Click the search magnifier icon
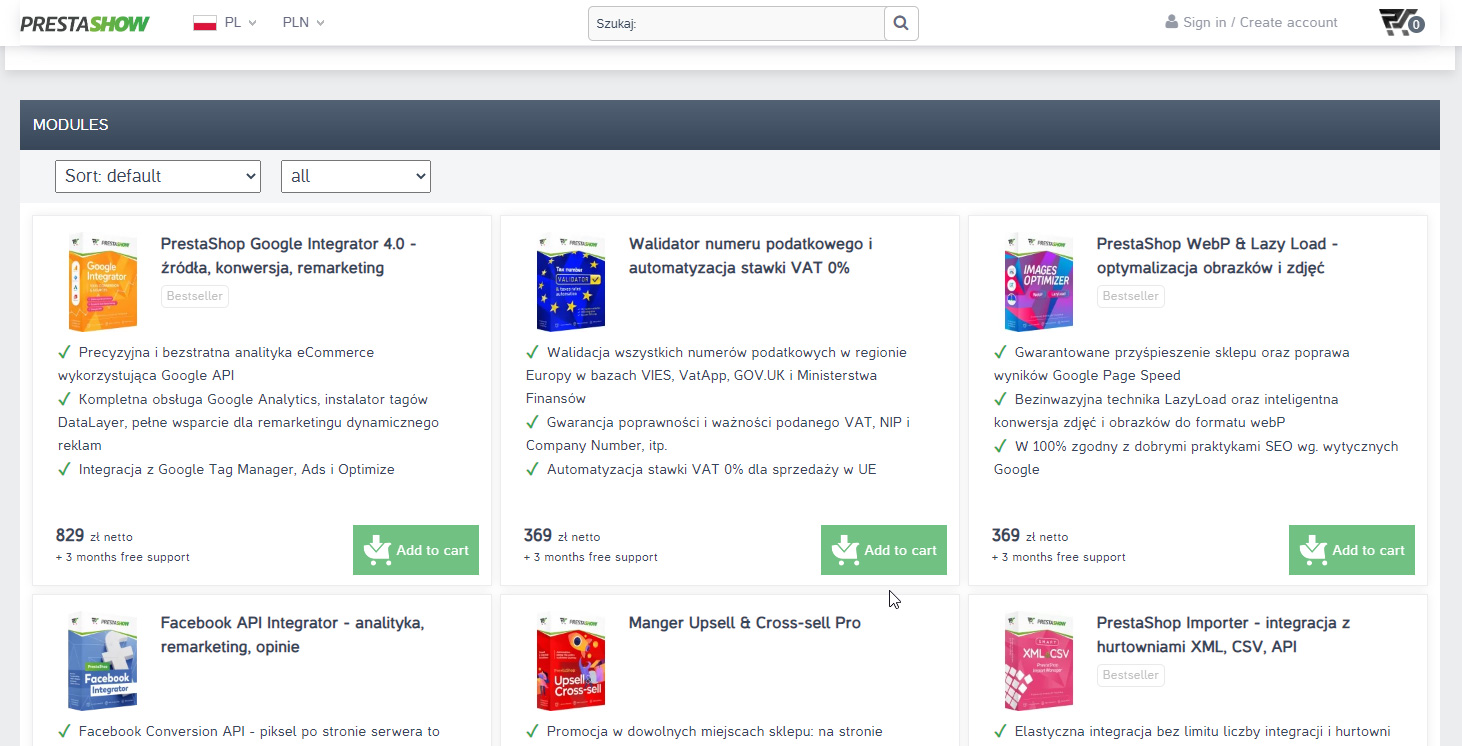1462x746 pixels. (900, 23)
